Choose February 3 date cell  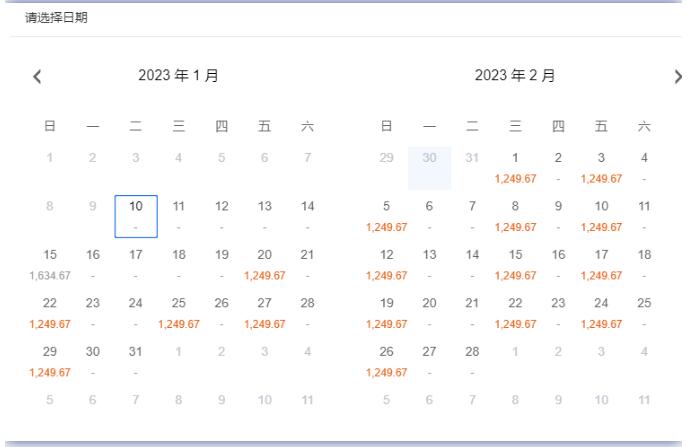coord(601,168)
